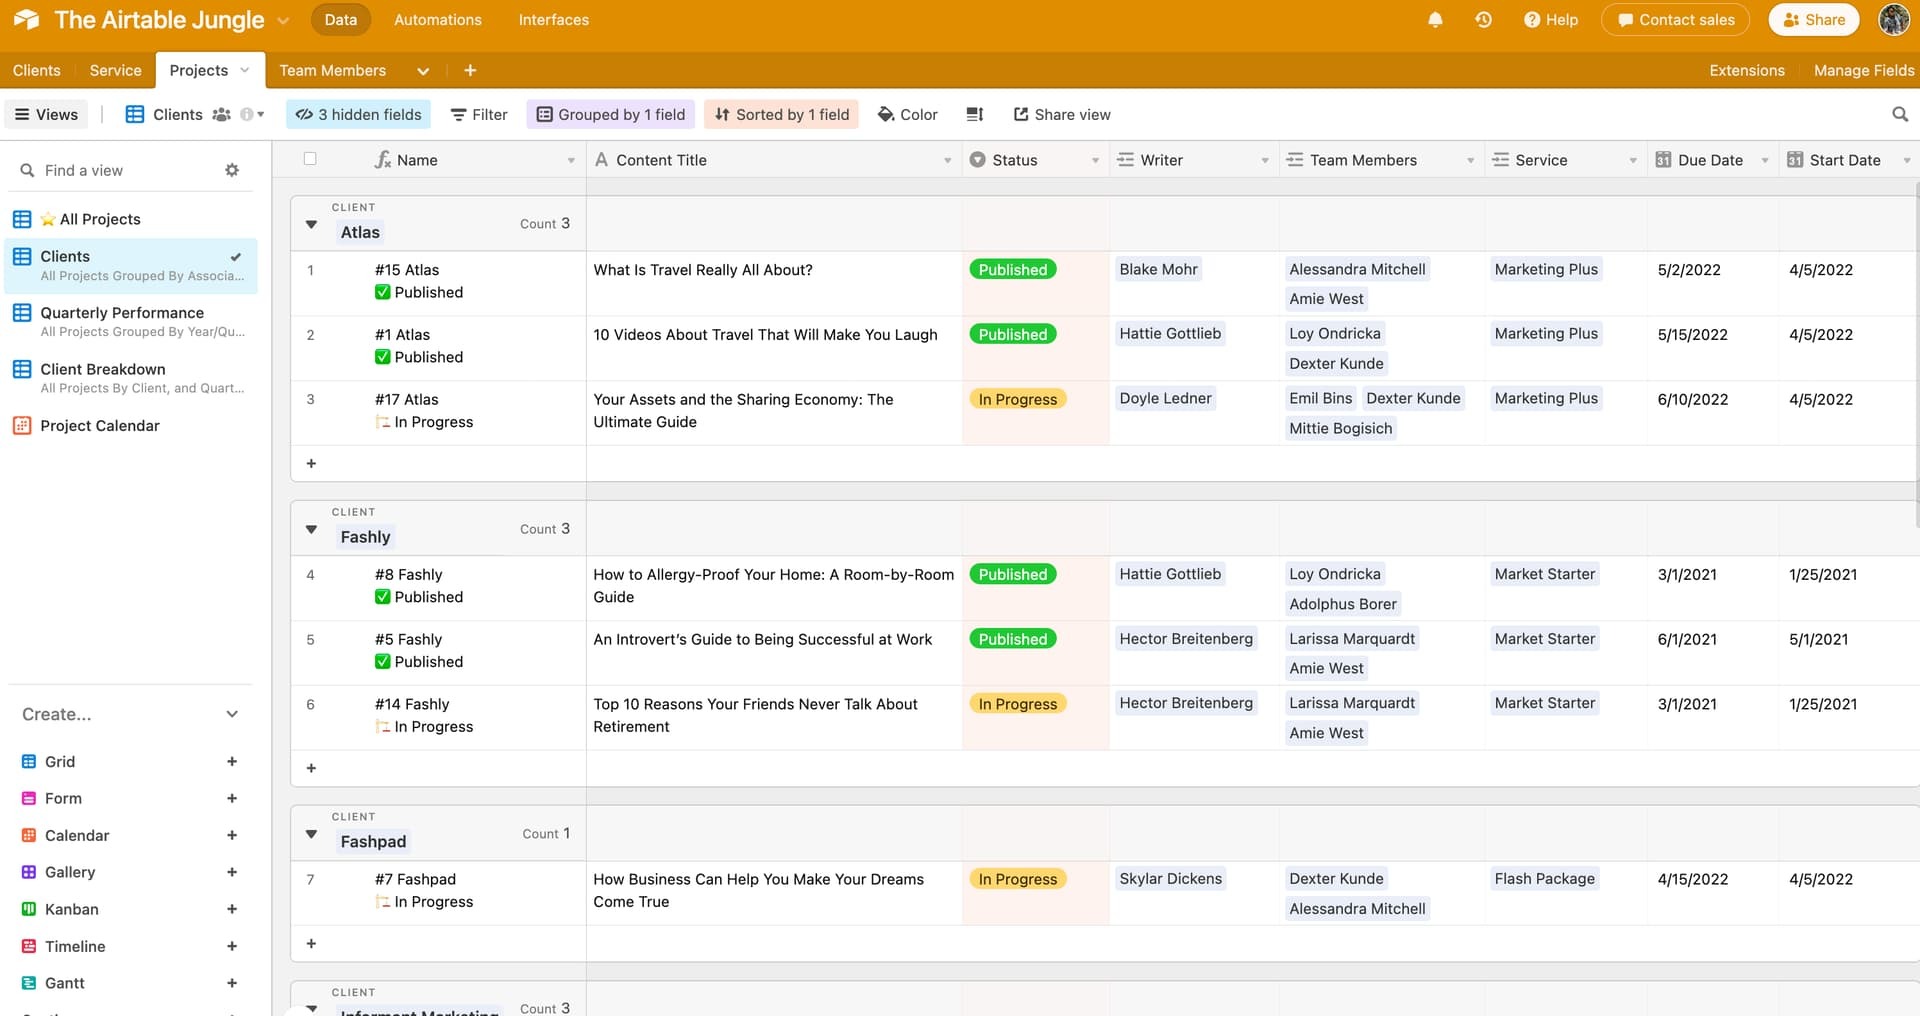Open Sorted by 1 field settings
Screen dimensions: 1920x1016
(x=781, y=114)
